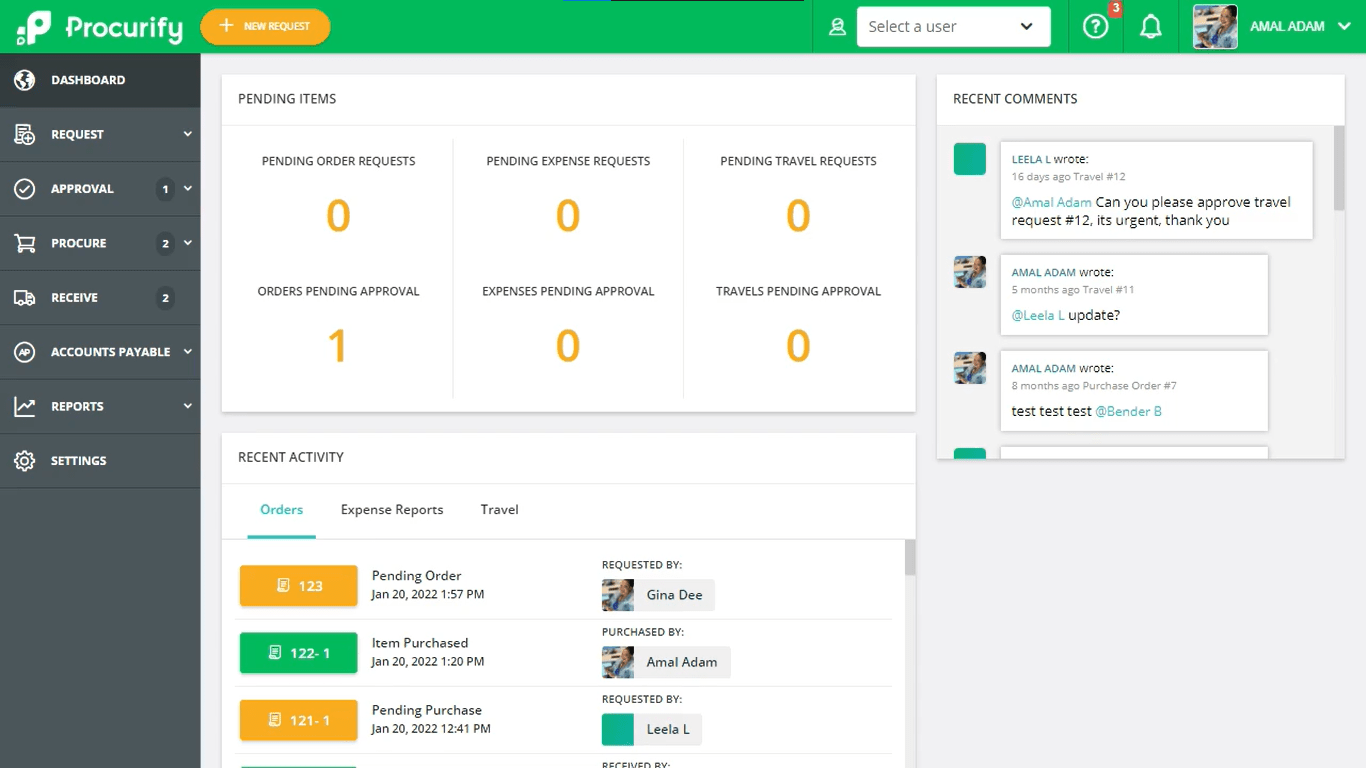Viewport: 1366px width, 768px height.
Task: Click the "Item Purchased" status text
Action: click(420, 643)
